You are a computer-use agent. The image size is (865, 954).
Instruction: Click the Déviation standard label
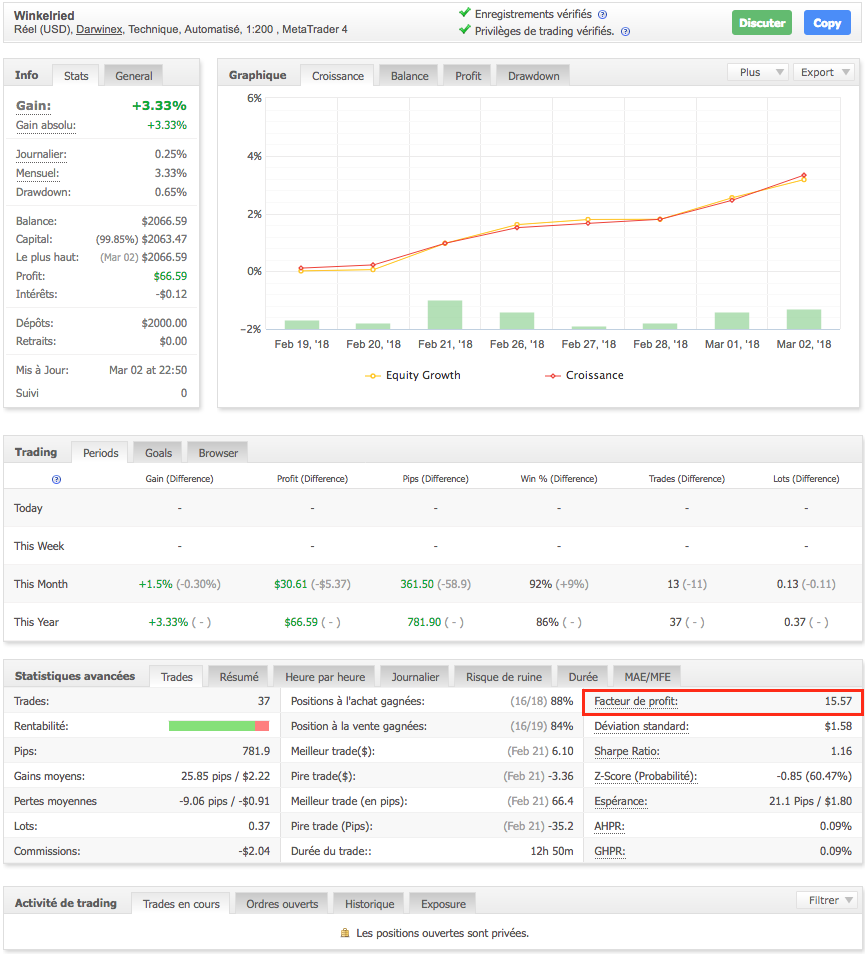pyautogui.click(x=641, y=726)
